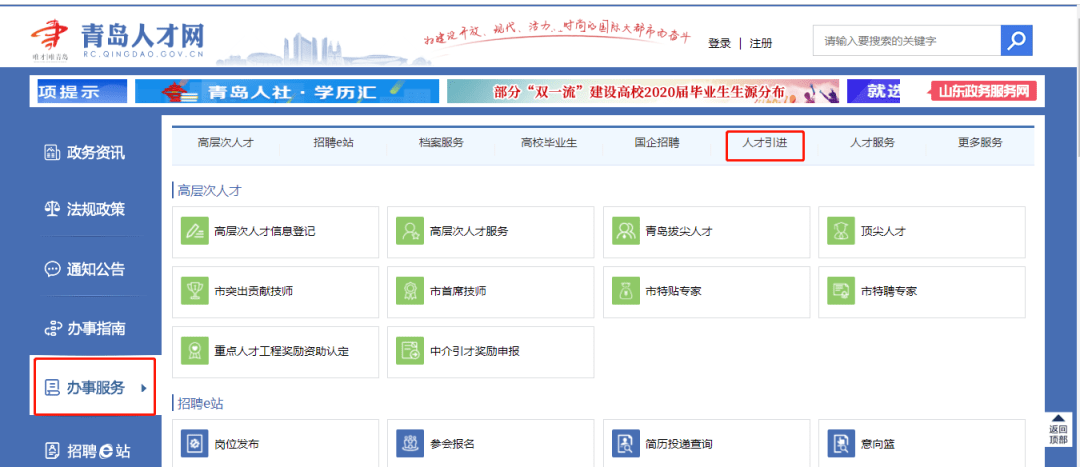This screenshot has height=467, width=1080.
Task: Click the 市首席技师 badge icon
Action: (409, 291)
